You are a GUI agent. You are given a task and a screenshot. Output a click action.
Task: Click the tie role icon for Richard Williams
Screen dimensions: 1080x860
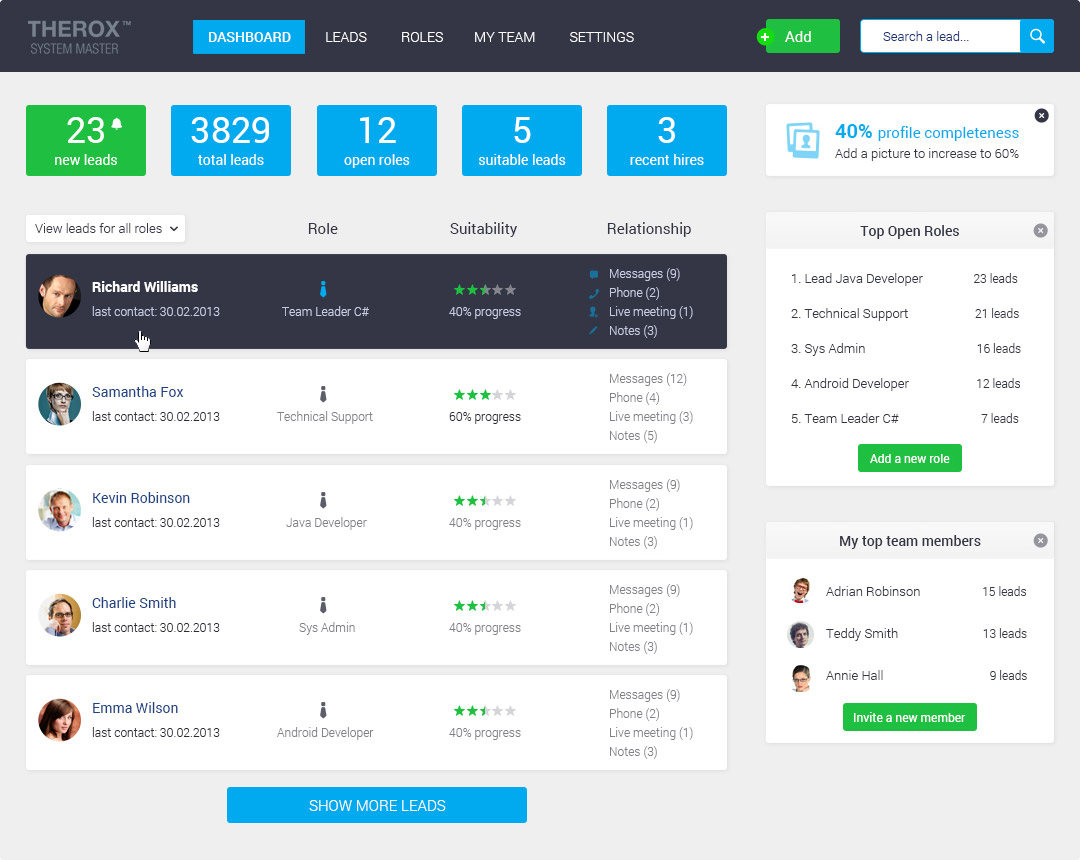click(x=323, y=289)
